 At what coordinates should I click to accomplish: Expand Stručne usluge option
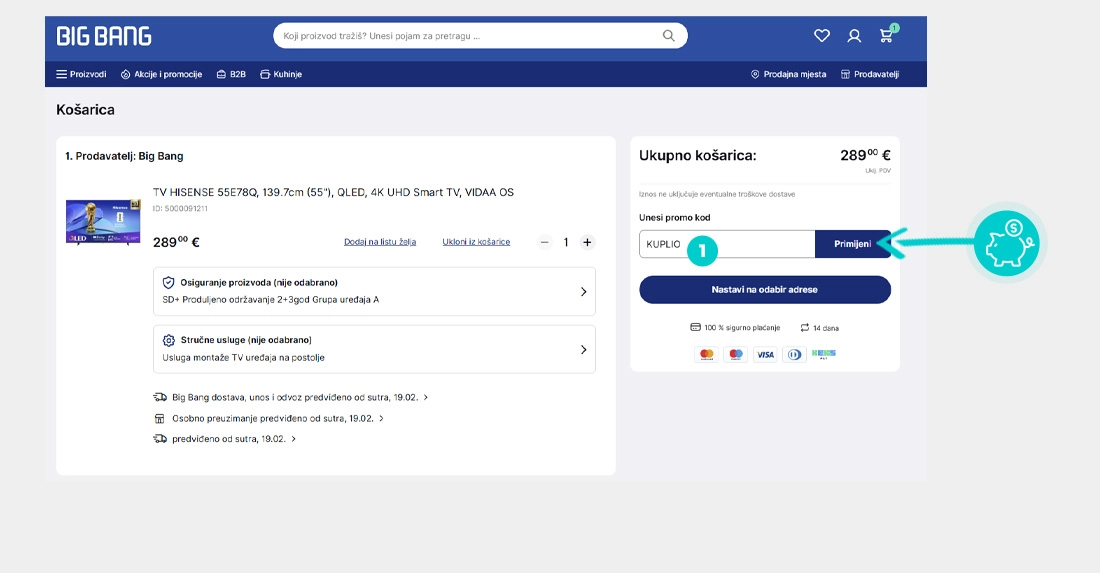tap(374, 349)
